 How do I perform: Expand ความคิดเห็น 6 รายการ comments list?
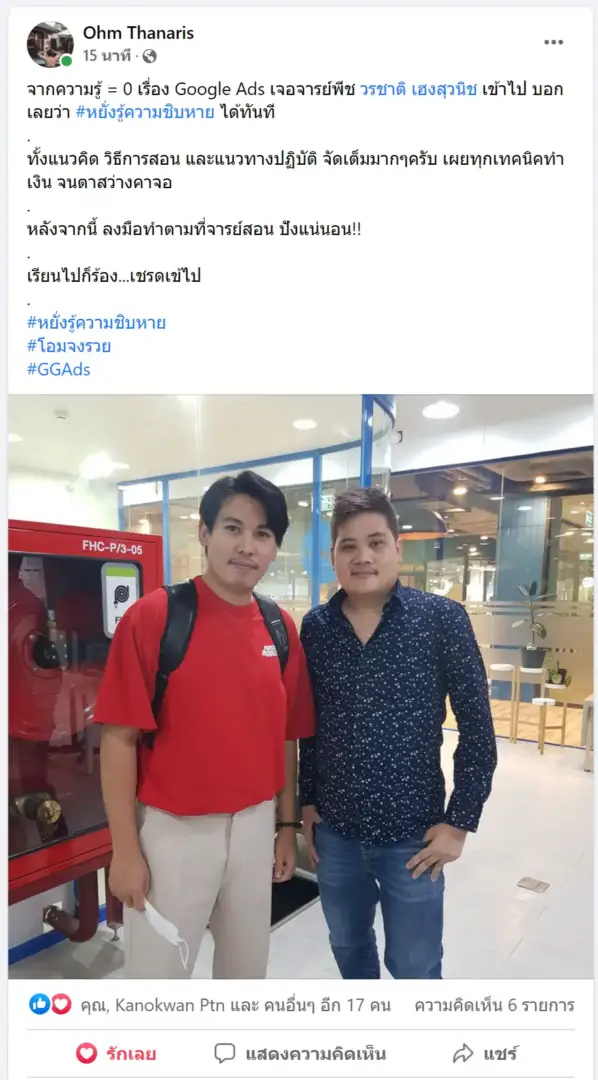[x=494, y=1005]
